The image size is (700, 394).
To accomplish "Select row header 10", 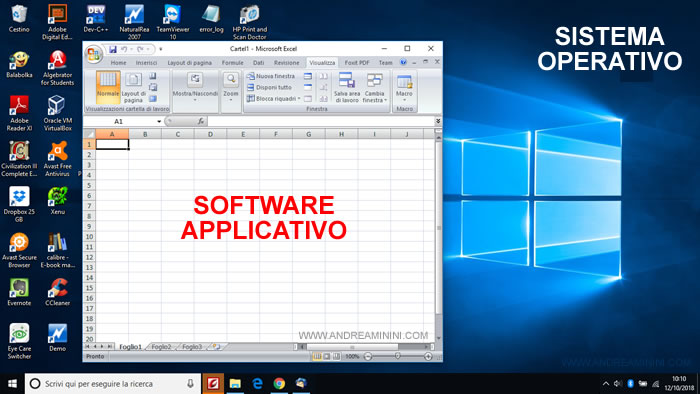I will [x=89, y=236].
